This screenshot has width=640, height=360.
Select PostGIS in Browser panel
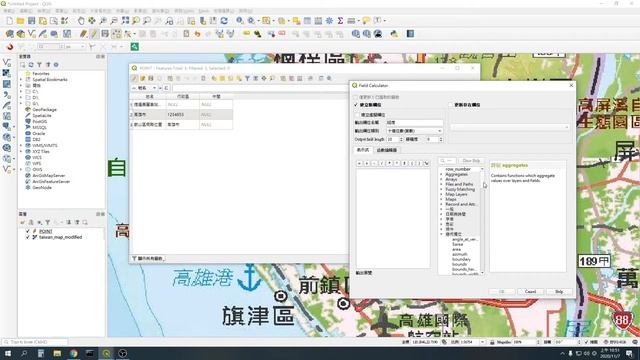pyautogui.click(x=40, y=122)
